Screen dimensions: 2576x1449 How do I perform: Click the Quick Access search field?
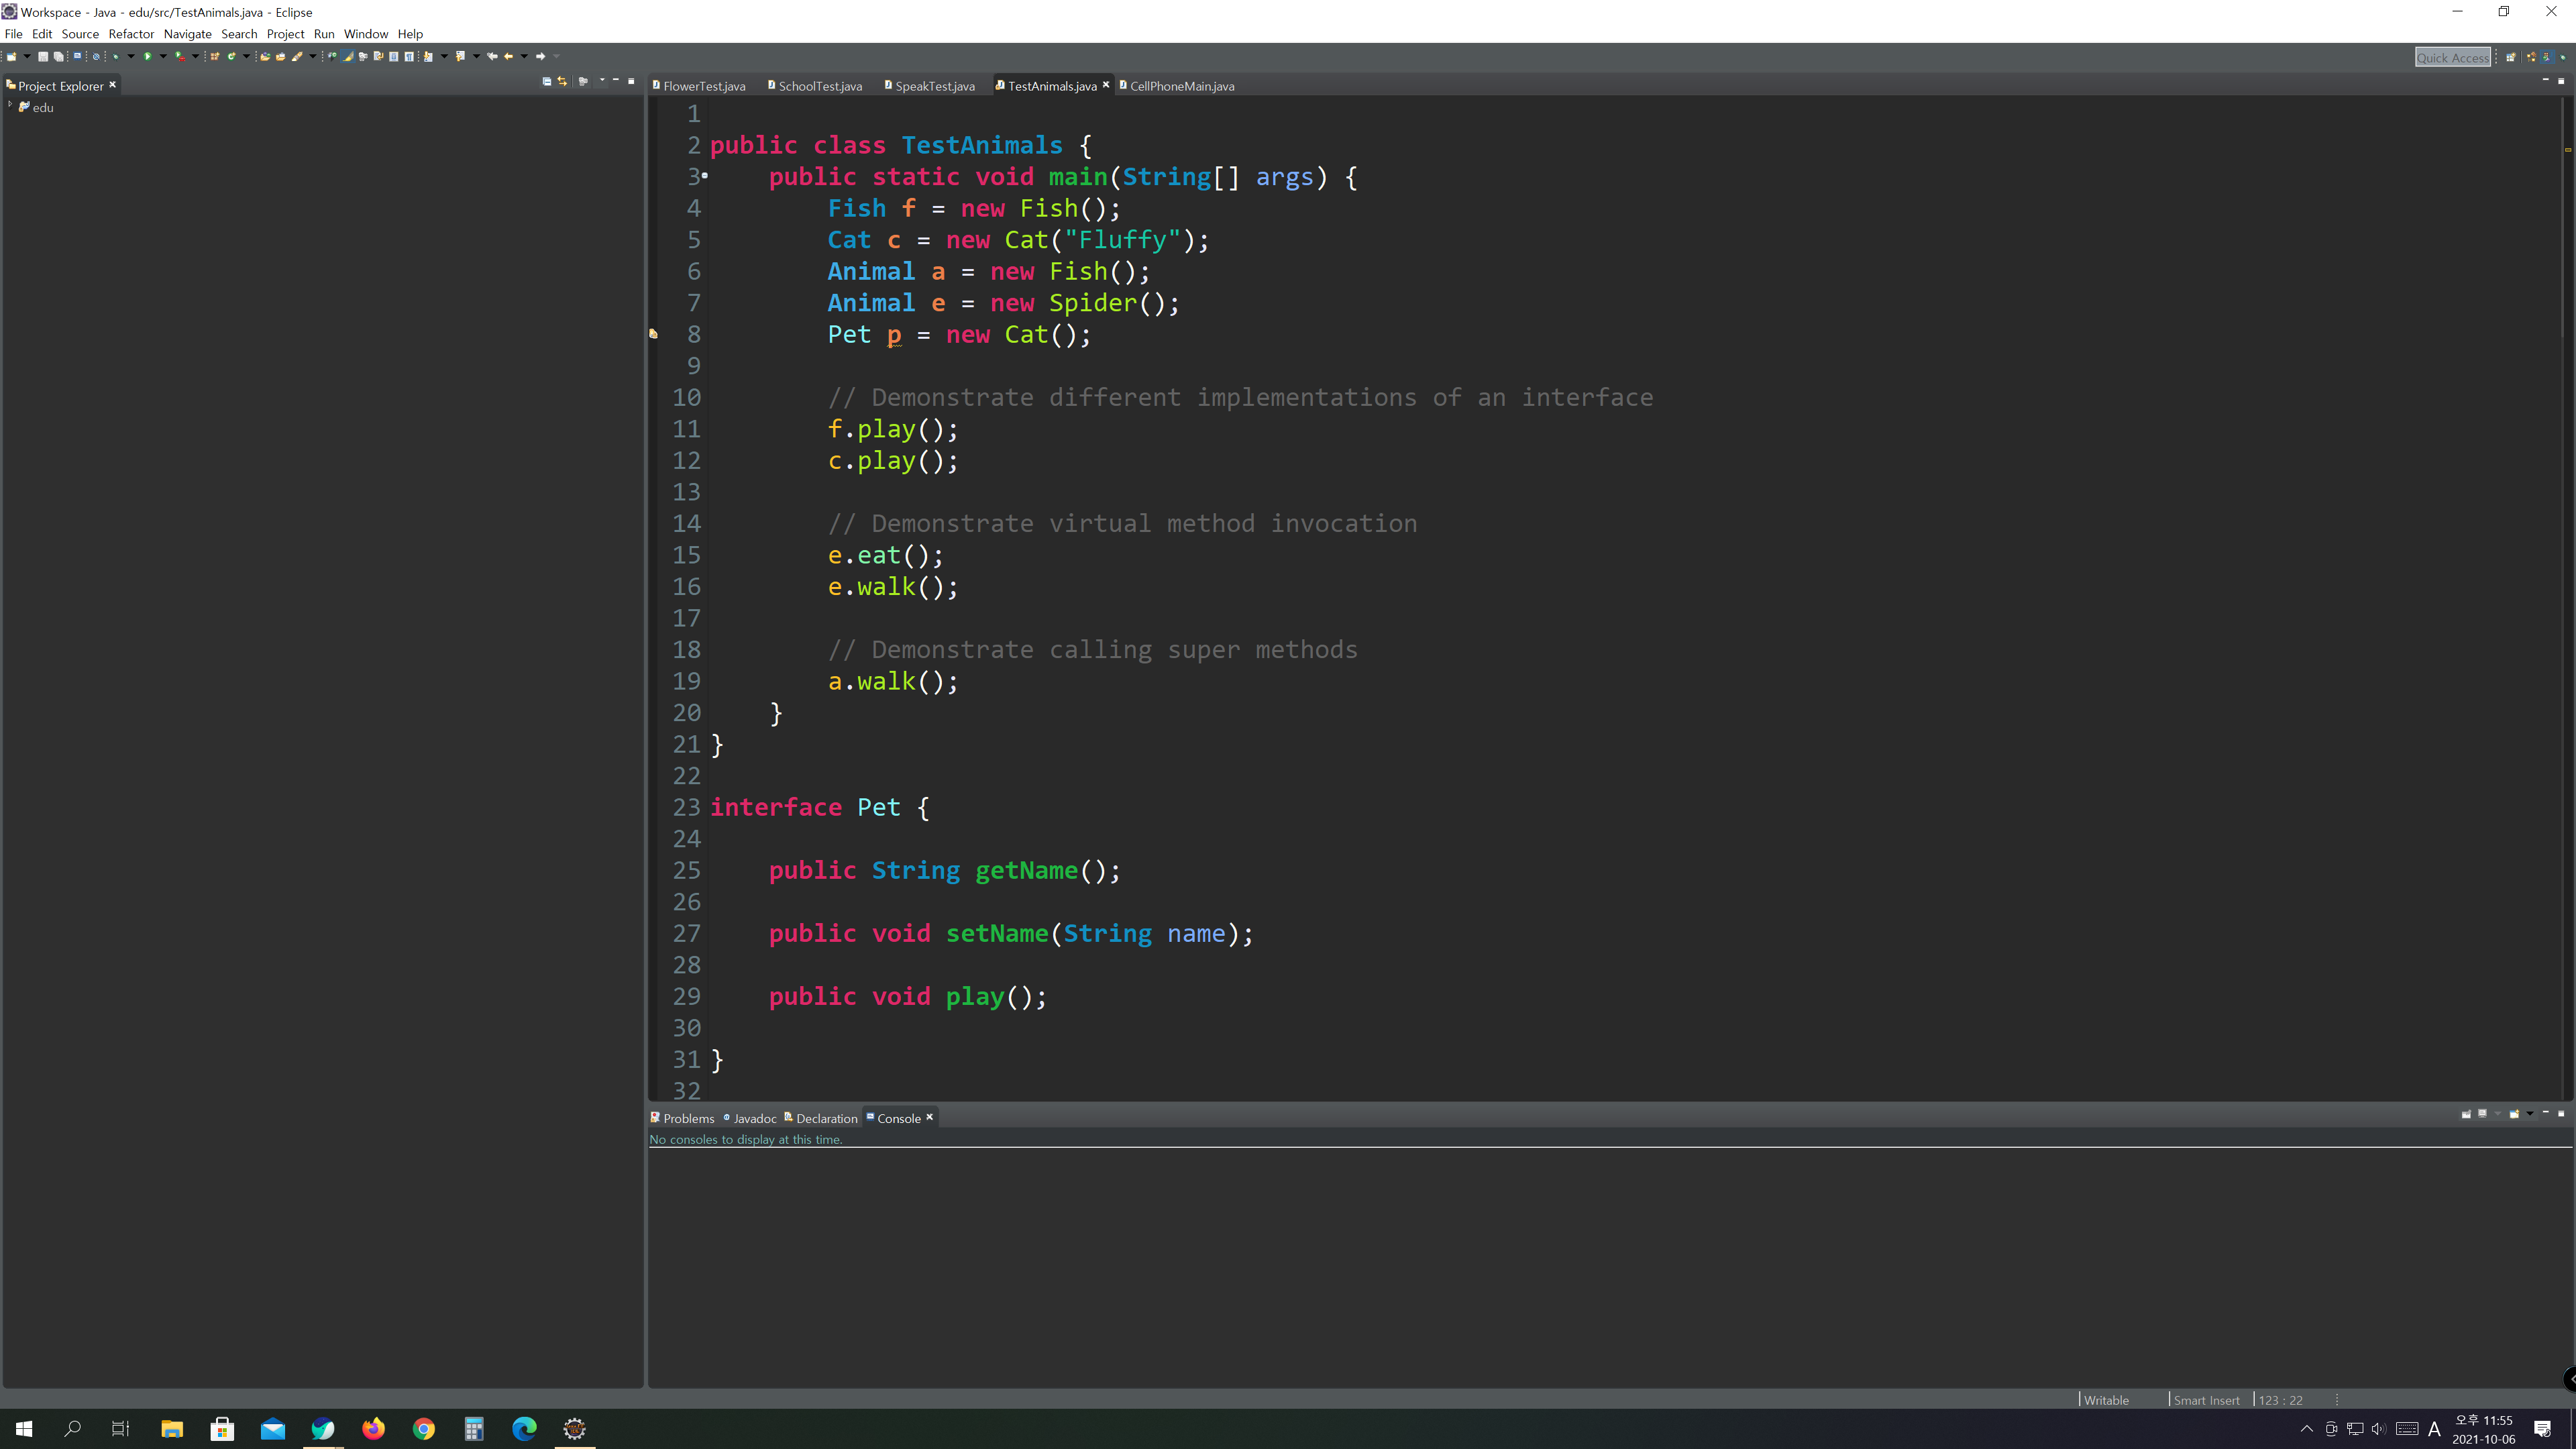click(2452, 57)
